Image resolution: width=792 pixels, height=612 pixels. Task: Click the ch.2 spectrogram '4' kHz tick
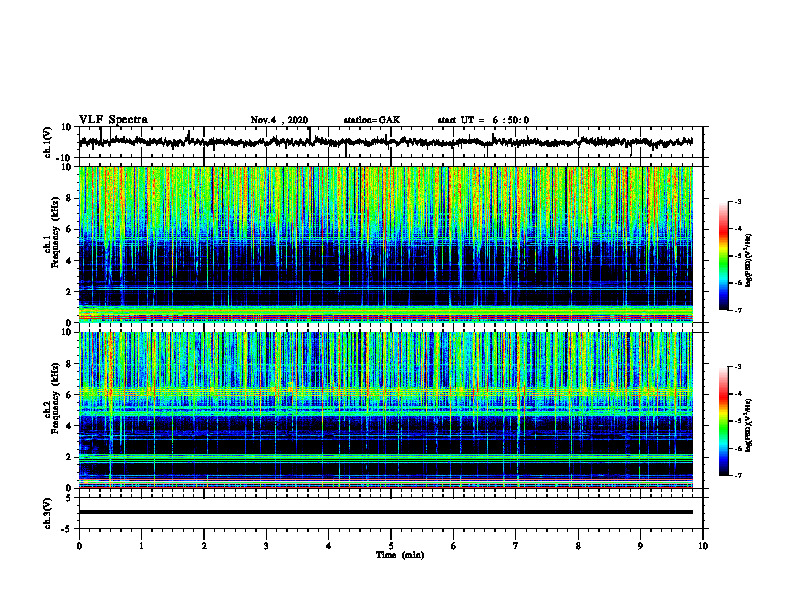[x=69, y=426]
